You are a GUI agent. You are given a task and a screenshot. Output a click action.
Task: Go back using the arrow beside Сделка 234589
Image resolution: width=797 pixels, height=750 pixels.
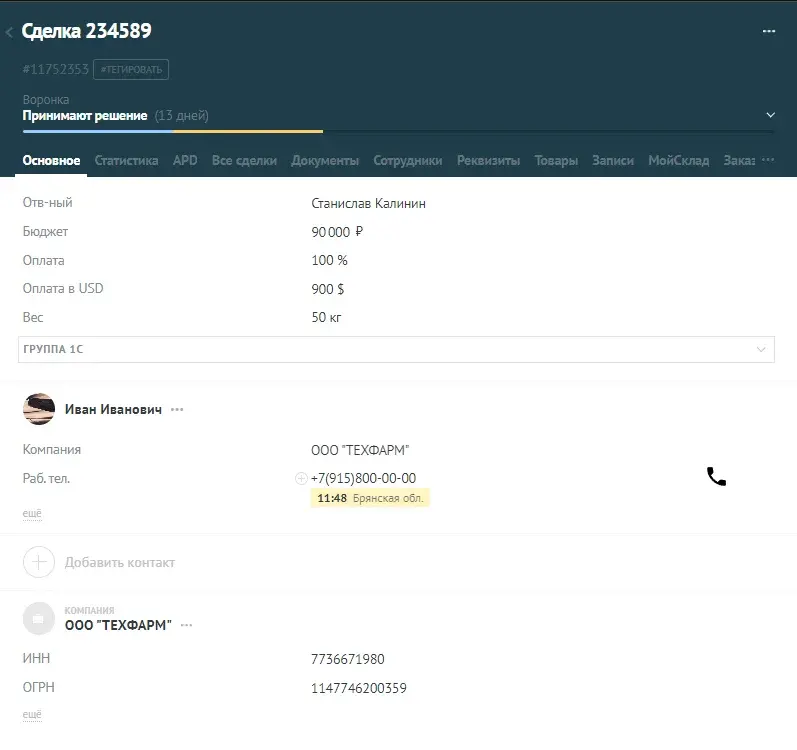pyautogui.click(x=9, y=32)
